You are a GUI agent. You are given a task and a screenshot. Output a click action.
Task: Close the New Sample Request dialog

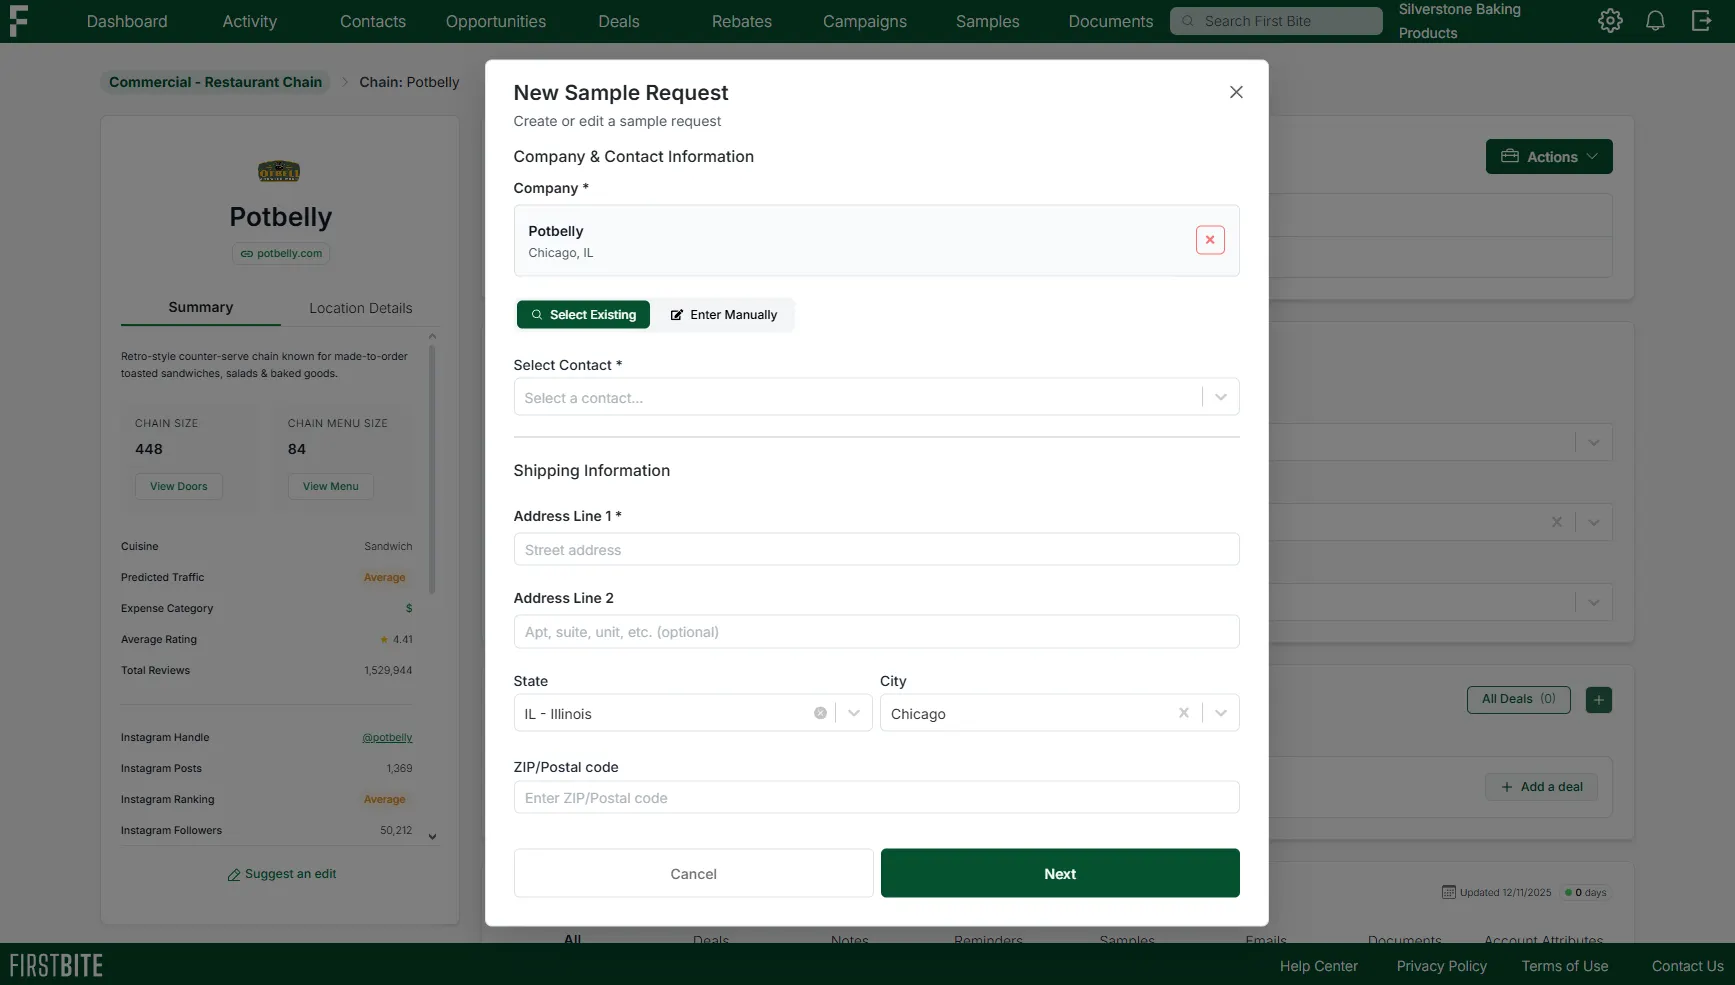point(1236,92)
